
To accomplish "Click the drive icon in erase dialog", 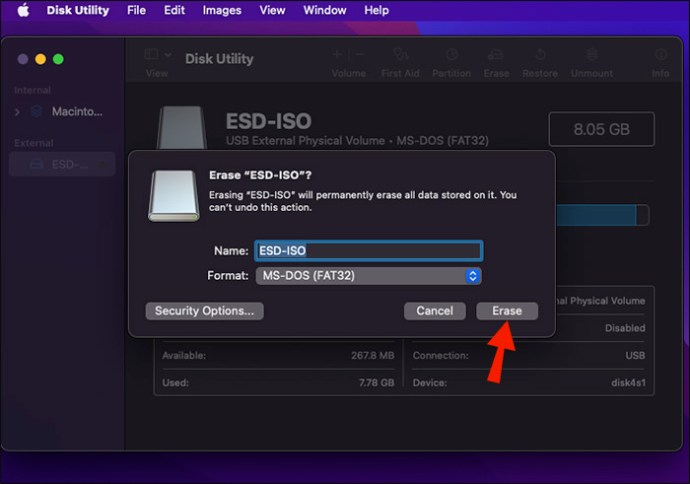I will pos(174,196).
